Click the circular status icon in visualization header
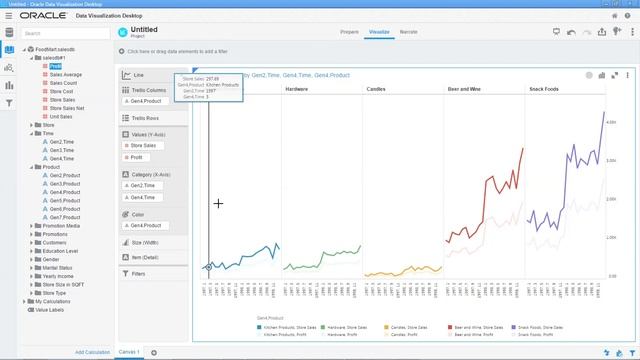This screenshot has height=360, width=640. (x=589, y=75)
